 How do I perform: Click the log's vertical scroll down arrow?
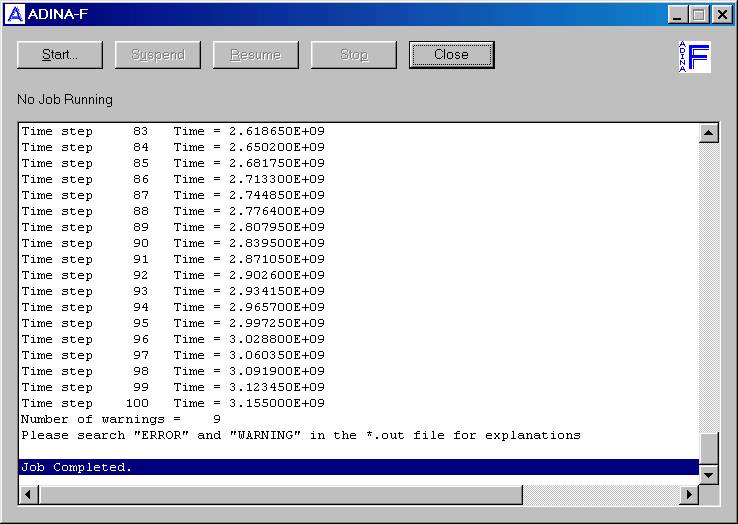709,475
